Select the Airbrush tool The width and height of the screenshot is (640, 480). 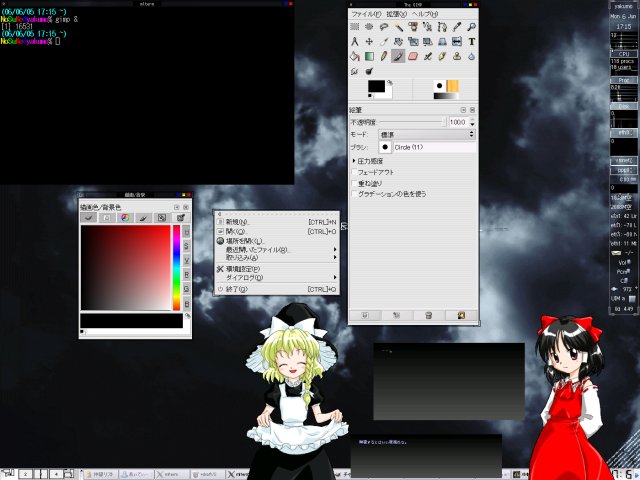tap(427, 56)
